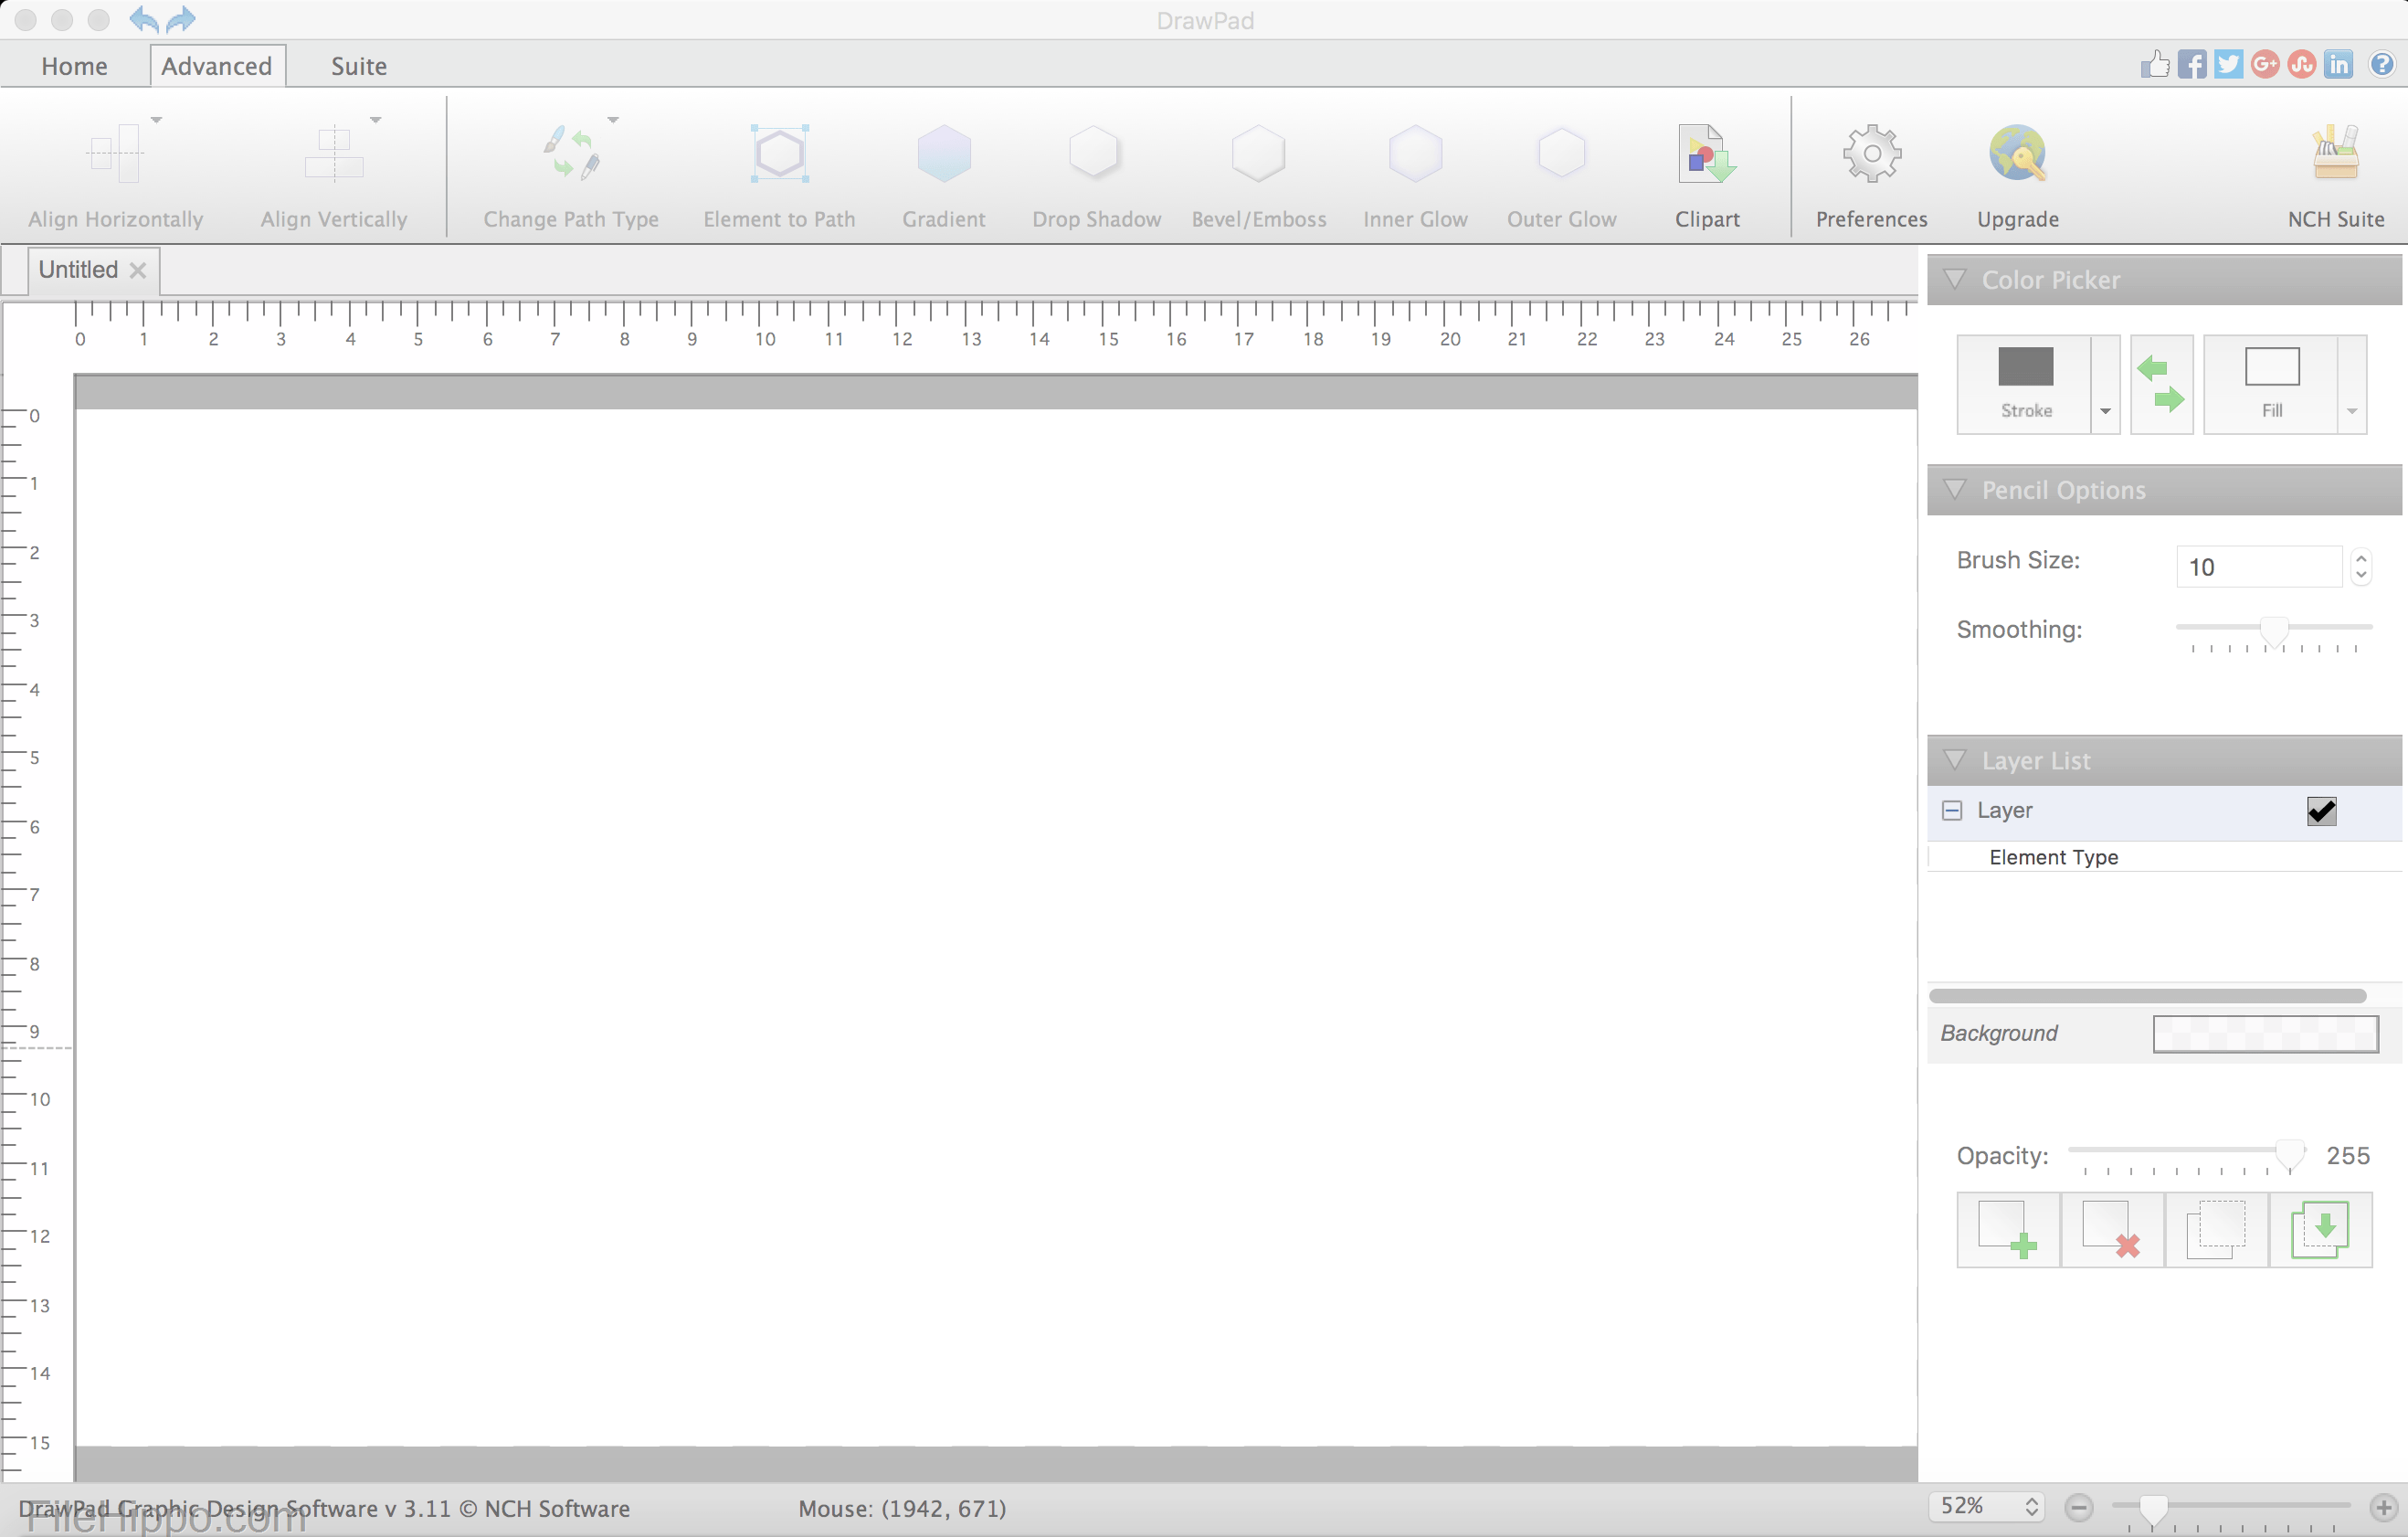Open help with question mark icon
Screen dimensions: 2408x1537
[x=2382, y=64]
